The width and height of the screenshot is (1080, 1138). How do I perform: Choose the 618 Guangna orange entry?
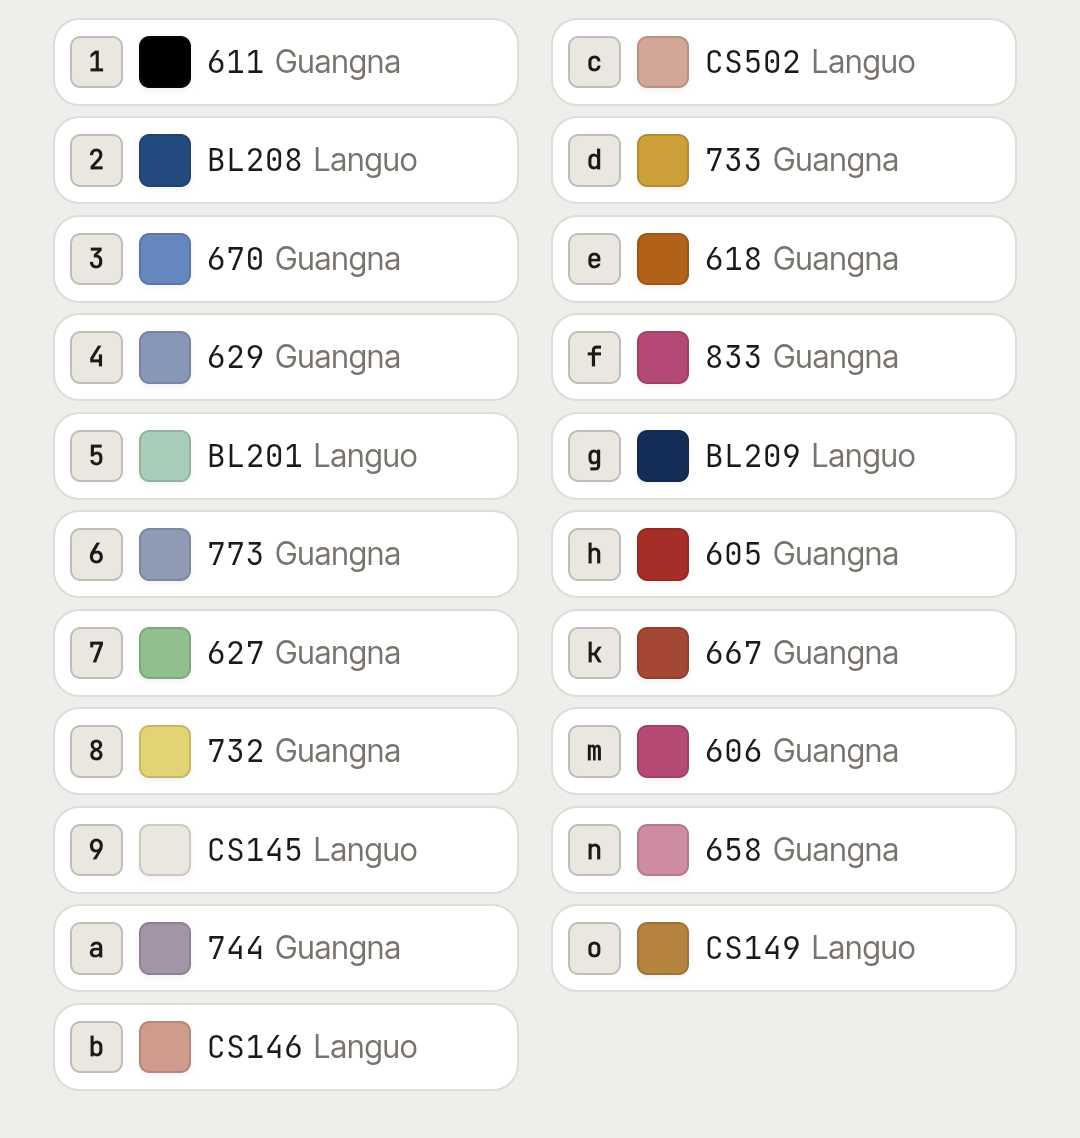coord(784,259)
